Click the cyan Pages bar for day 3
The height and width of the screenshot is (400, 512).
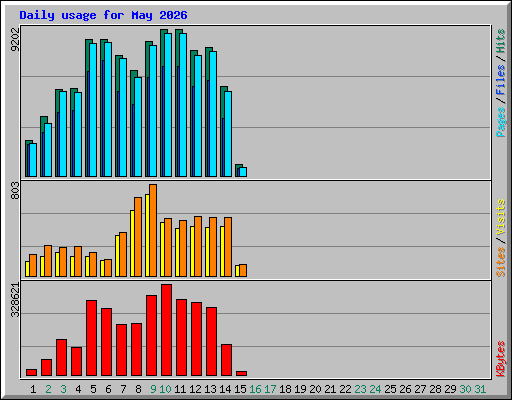[x=63, y=134]
